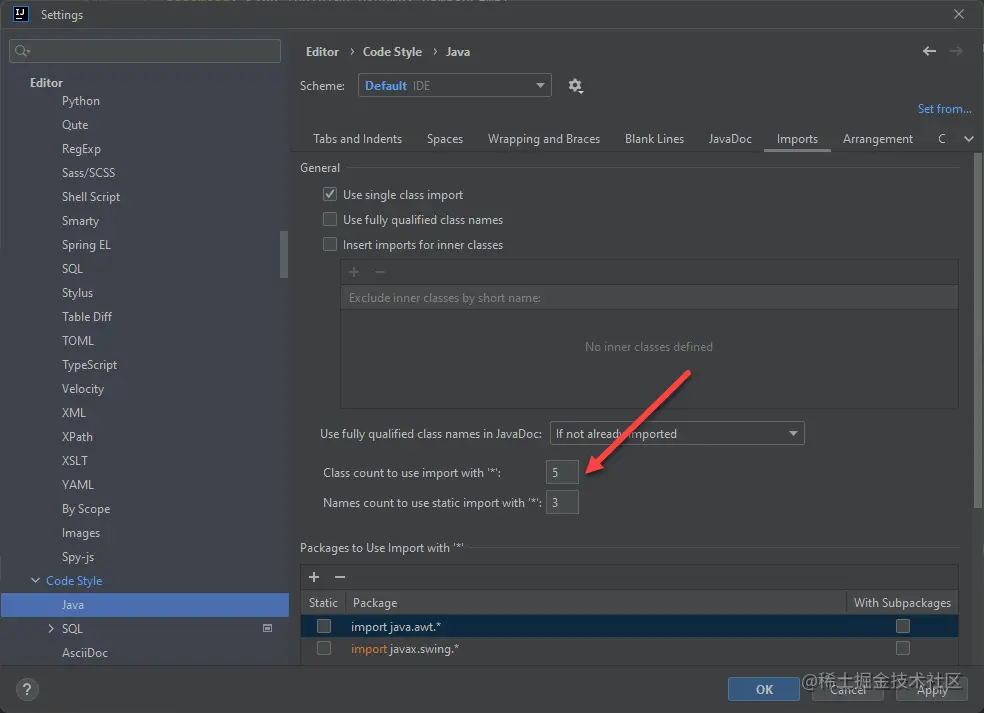This screenshot has height=713, width=984.
Task: Click Editor in the breadcrumb
Action: (x=322, y=51)
